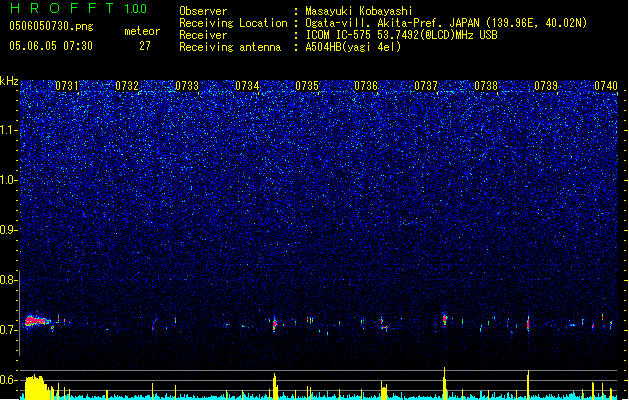Select the filename 0506050730.png
Image resolution: width=629 pixels, height=400 pixels.
click(x=51, y=26)
